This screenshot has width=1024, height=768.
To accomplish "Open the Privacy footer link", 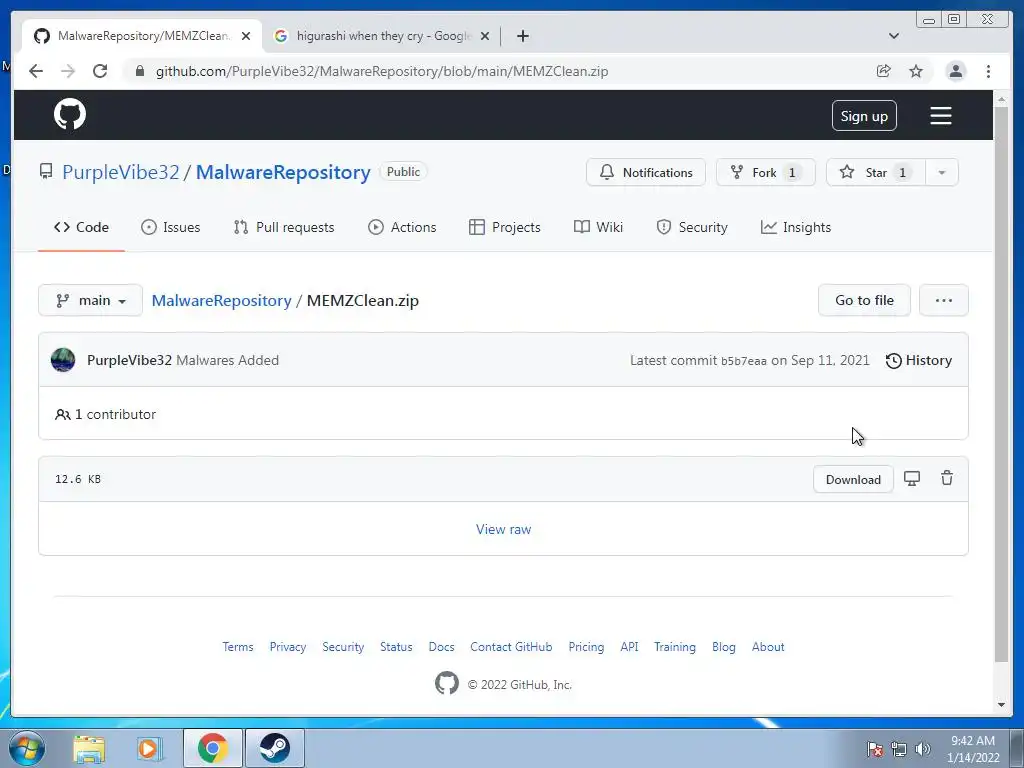I will [x=288, y=647].
